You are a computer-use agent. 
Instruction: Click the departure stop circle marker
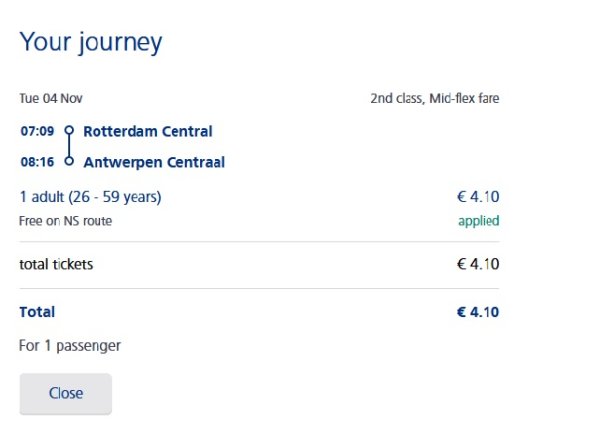click(69, 131)
